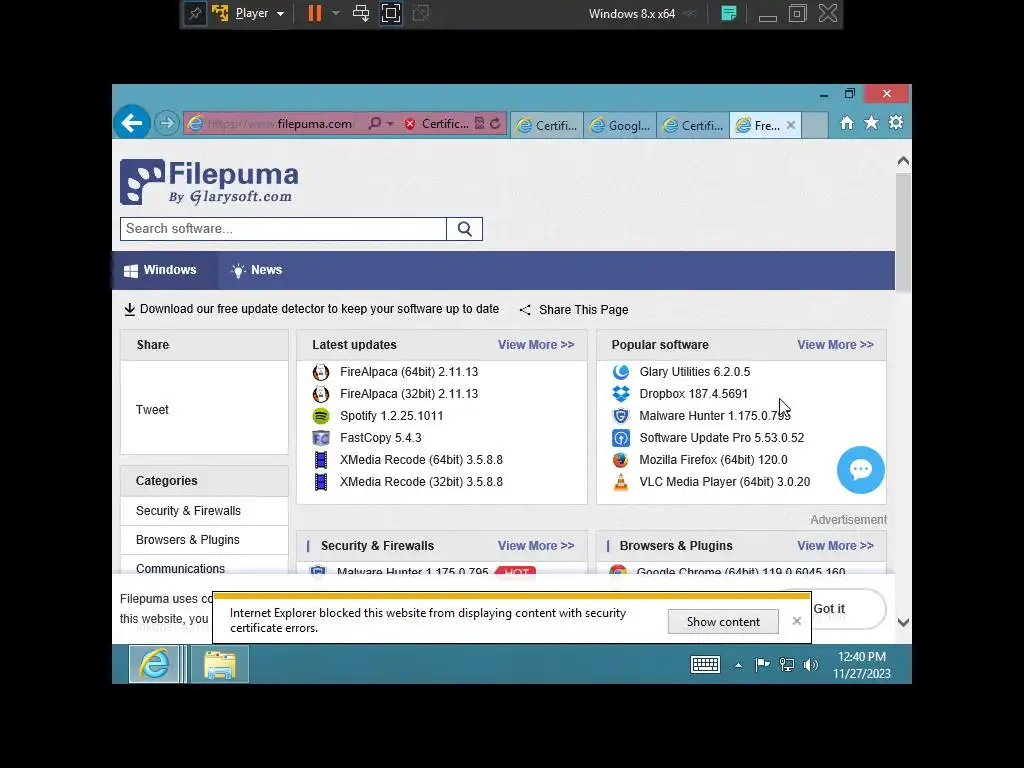Screen dimensions: 1024x768
Task: Click the Software Update Pro icon
Action: (620, 438)
